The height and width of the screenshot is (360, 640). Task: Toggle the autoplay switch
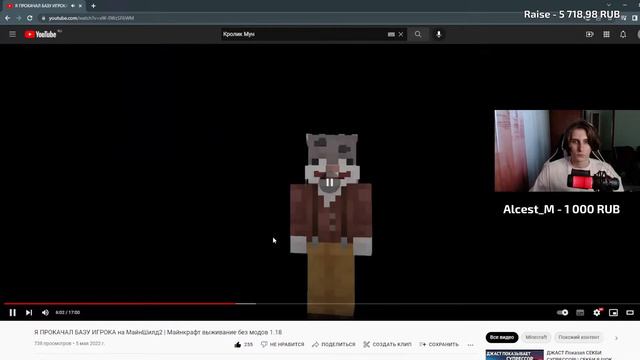pos(562,313)
